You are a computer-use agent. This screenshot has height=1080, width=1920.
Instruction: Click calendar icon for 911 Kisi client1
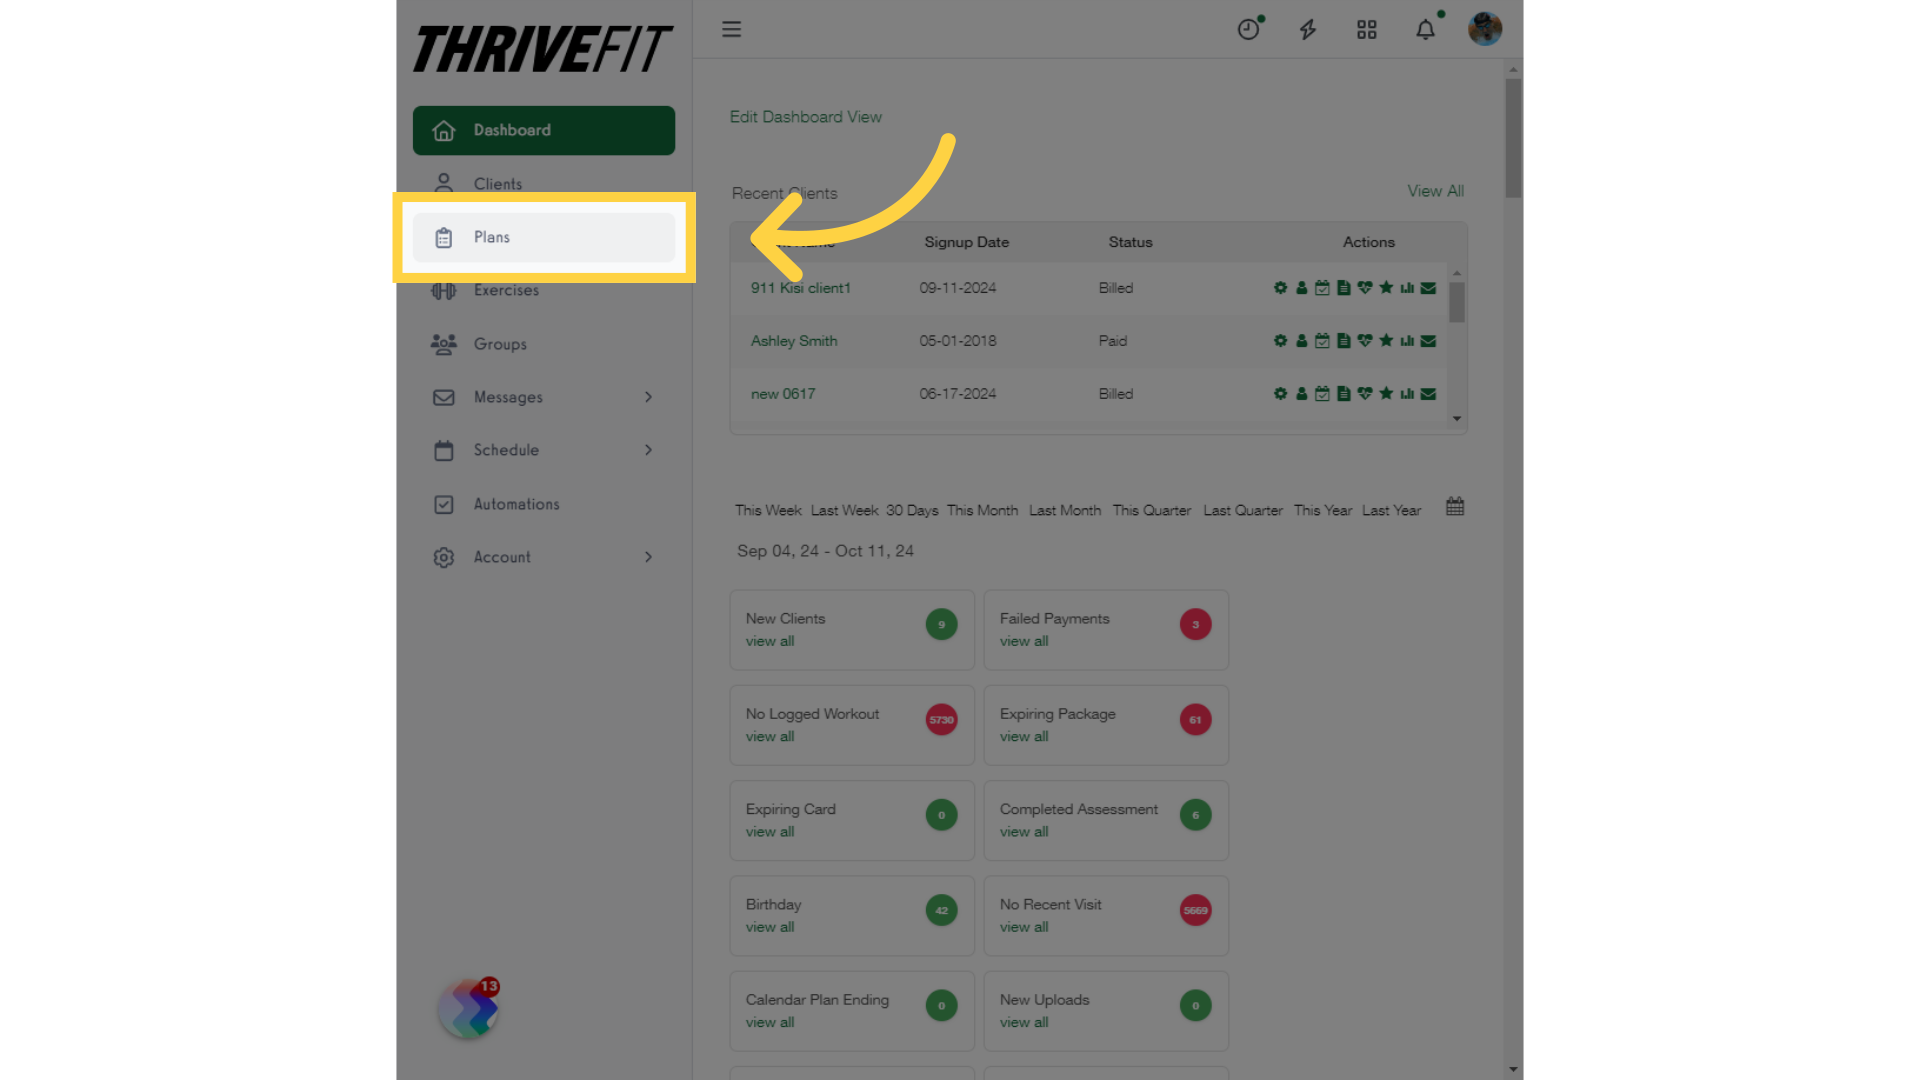pos(1322,288)
